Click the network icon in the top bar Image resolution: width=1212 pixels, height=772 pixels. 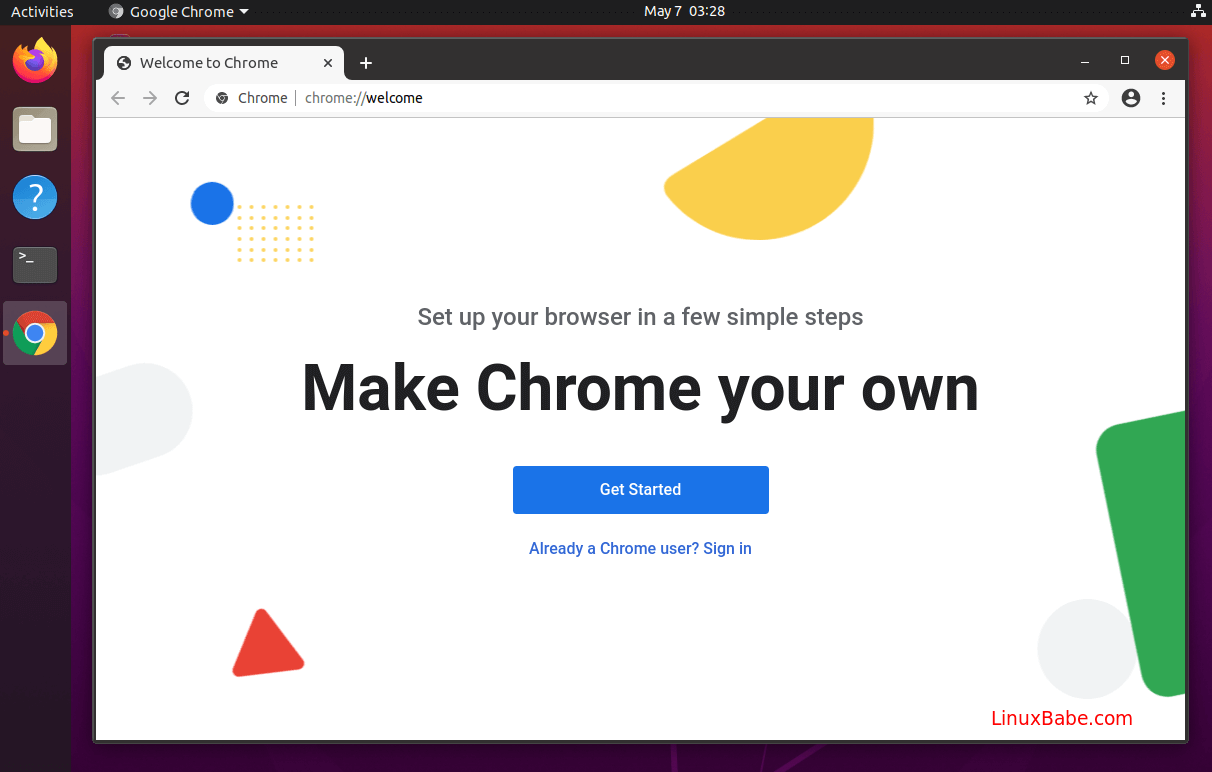[1198, 11]
